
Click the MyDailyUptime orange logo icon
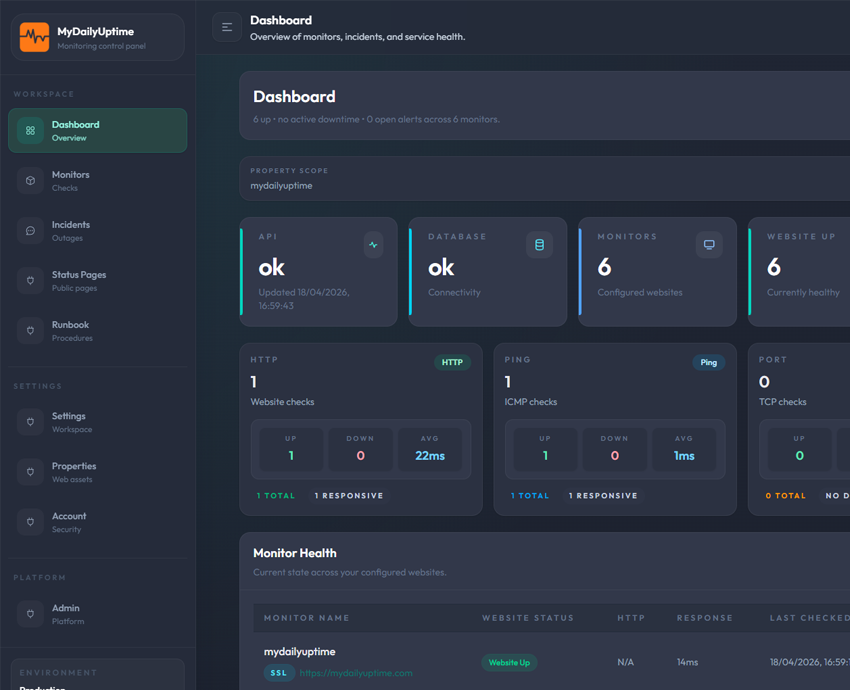(x=34, y=37)
